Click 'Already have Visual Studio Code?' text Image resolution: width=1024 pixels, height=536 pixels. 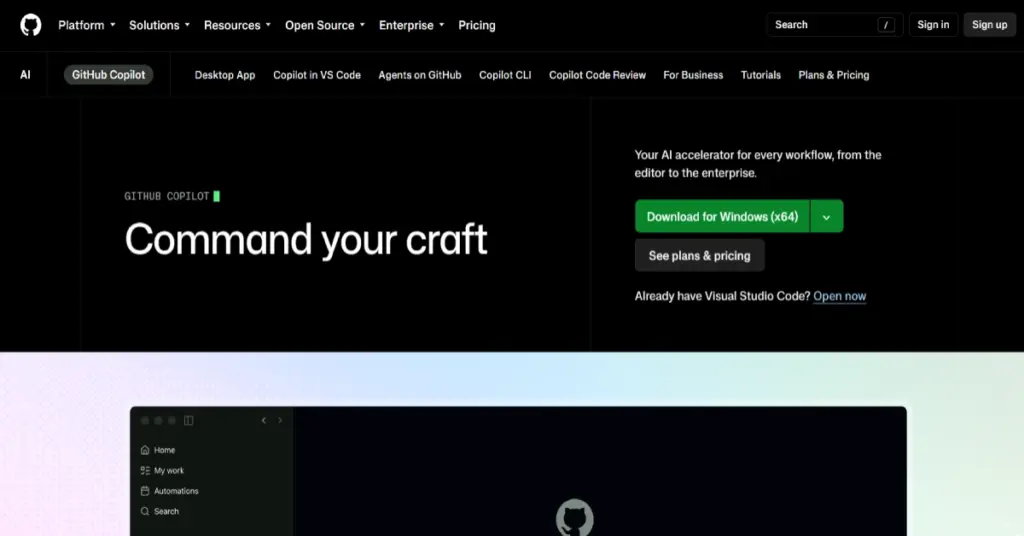[722, 296]
